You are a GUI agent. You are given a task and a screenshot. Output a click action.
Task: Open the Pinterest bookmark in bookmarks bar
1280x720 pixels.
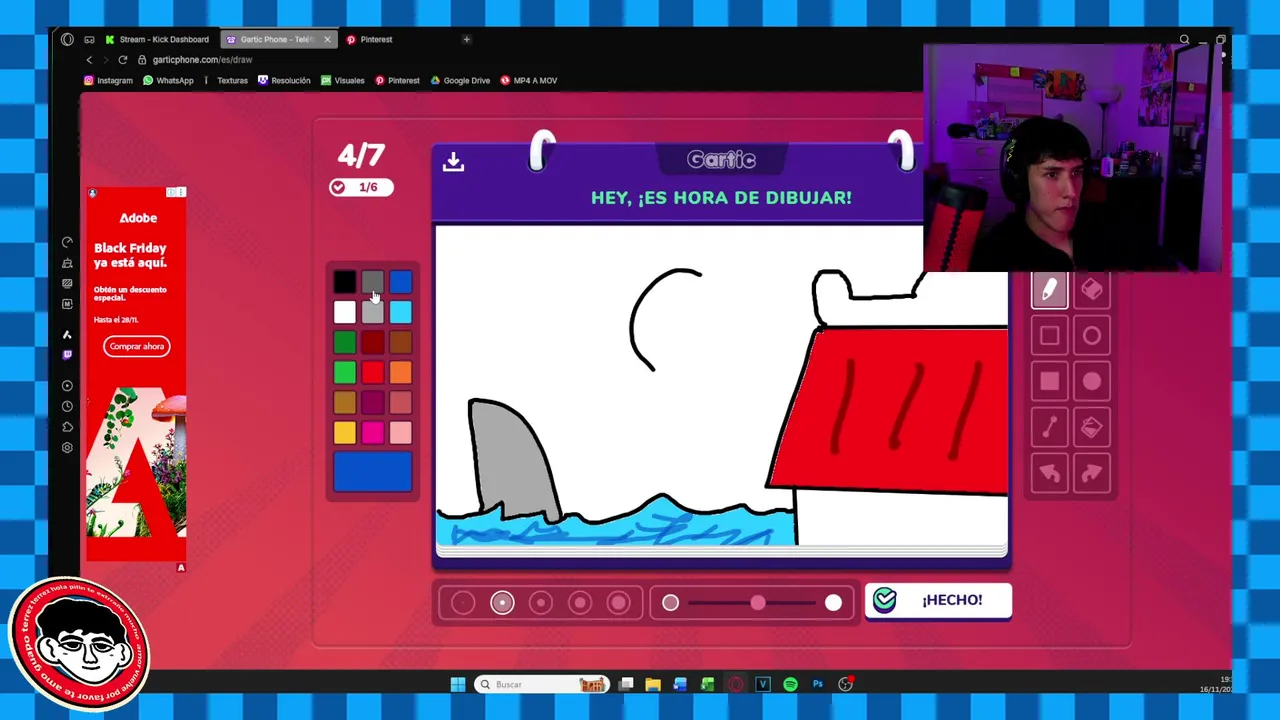[397, 80]
